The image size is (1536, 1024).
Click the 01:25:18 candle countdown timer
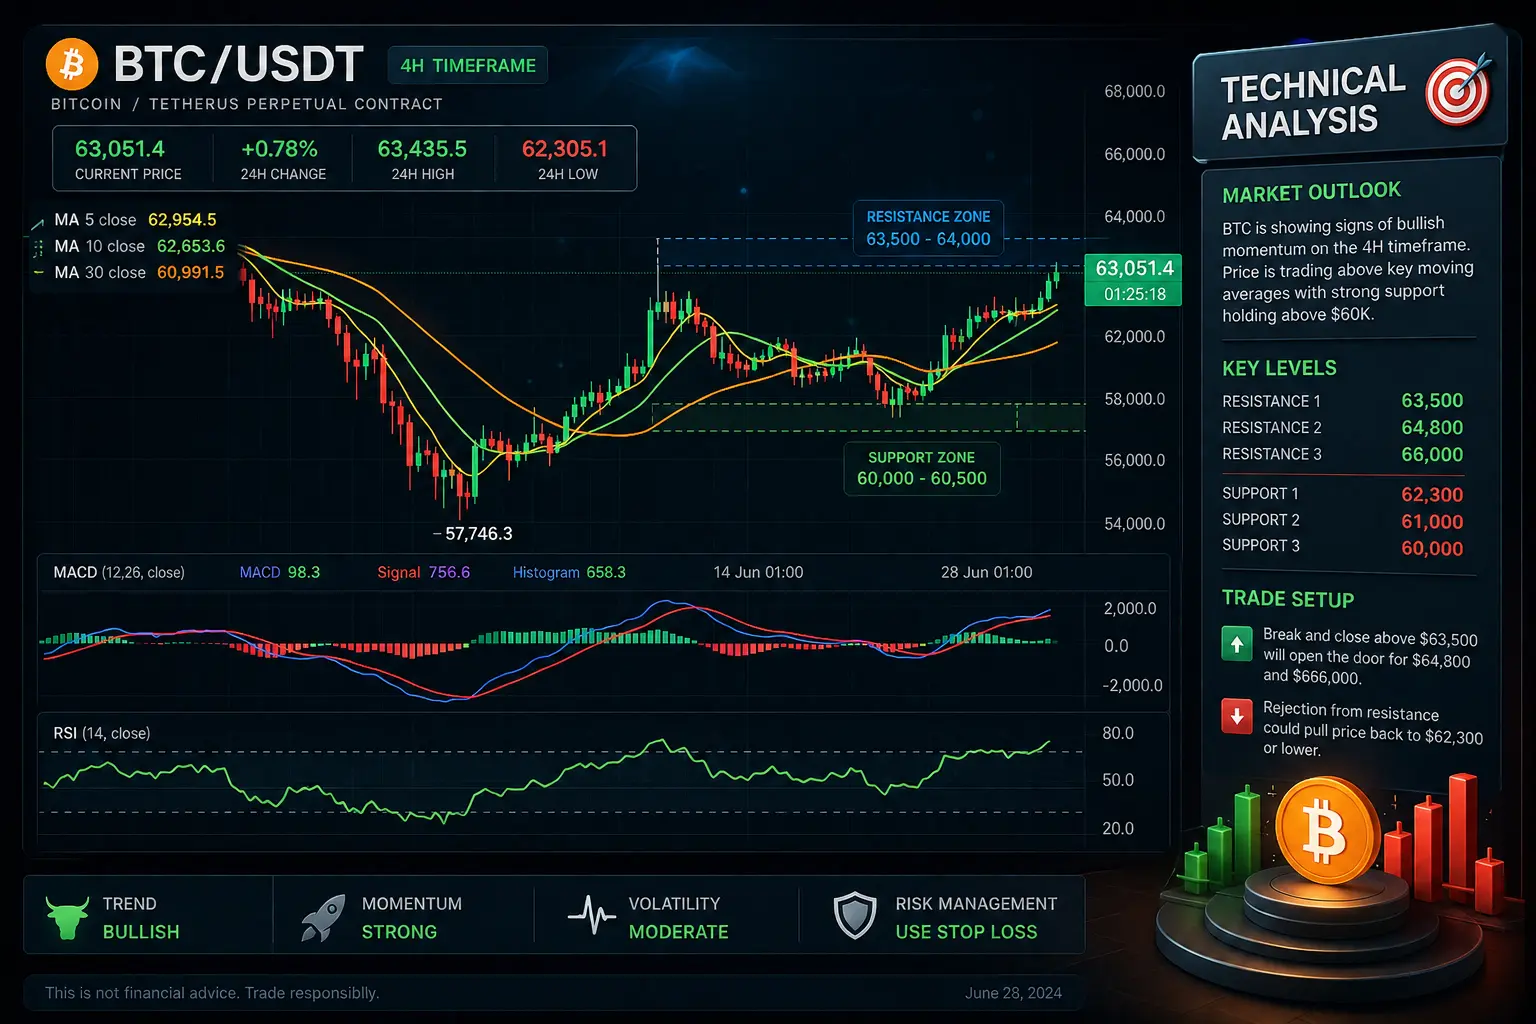(x=1134, y=294)
